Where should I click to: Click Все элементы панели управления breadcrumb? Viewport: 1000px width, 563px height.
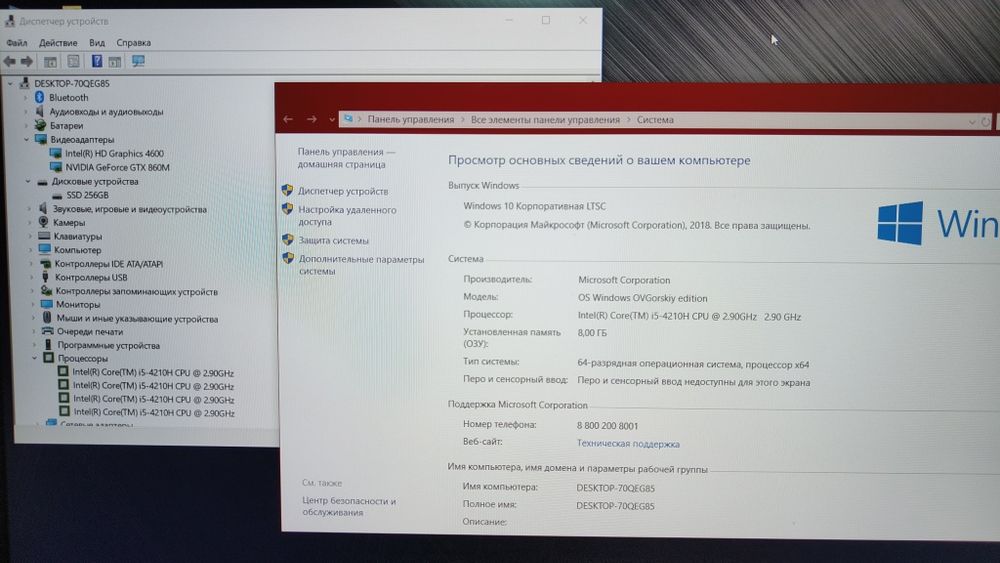coord(545,120)
